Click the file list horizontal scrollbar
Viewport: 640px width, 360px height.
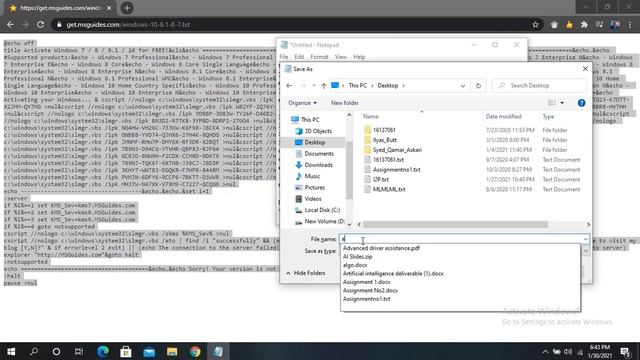coord(455,224)
